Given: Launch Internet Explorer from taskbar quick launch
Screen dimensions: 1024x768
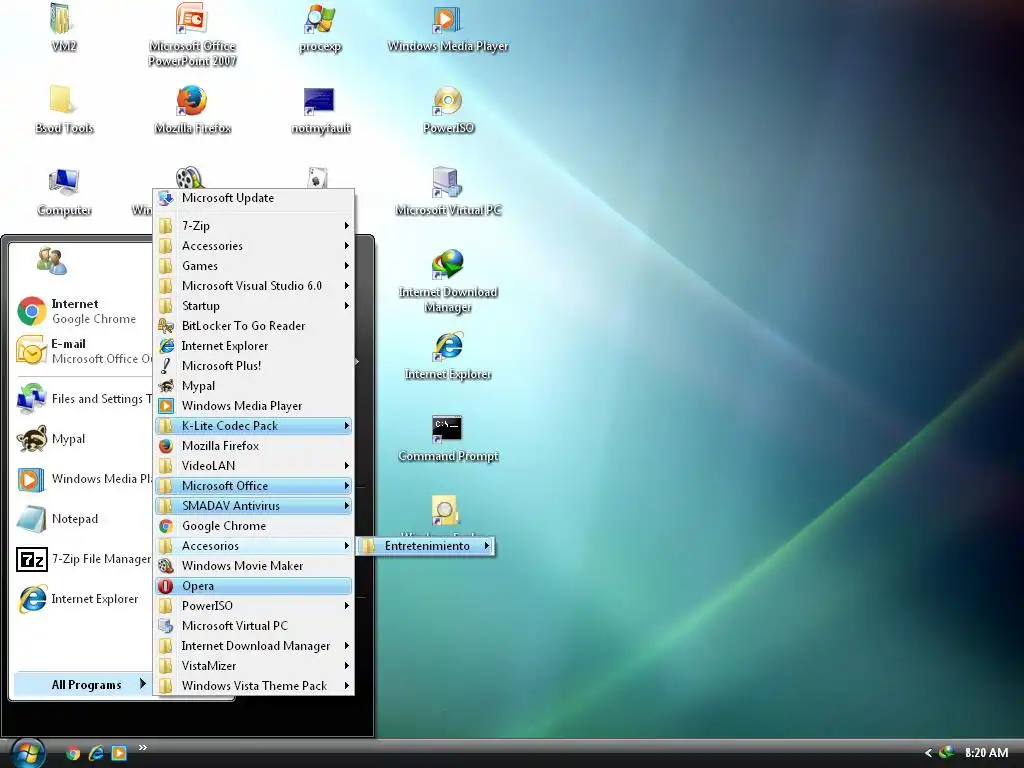Looking at the screenshot, I should coord(96,753).
